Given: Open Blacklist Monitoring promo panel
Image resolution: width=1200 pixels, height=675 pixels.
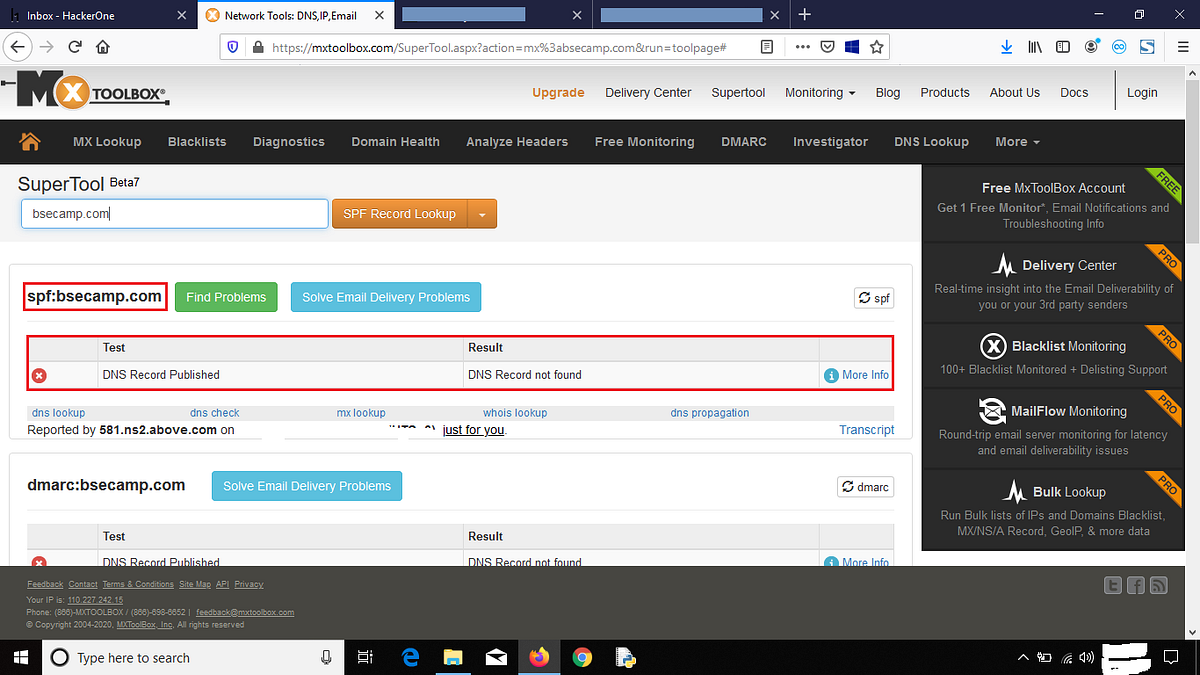Looking at the screenshot, I should tap(1053, 357).
